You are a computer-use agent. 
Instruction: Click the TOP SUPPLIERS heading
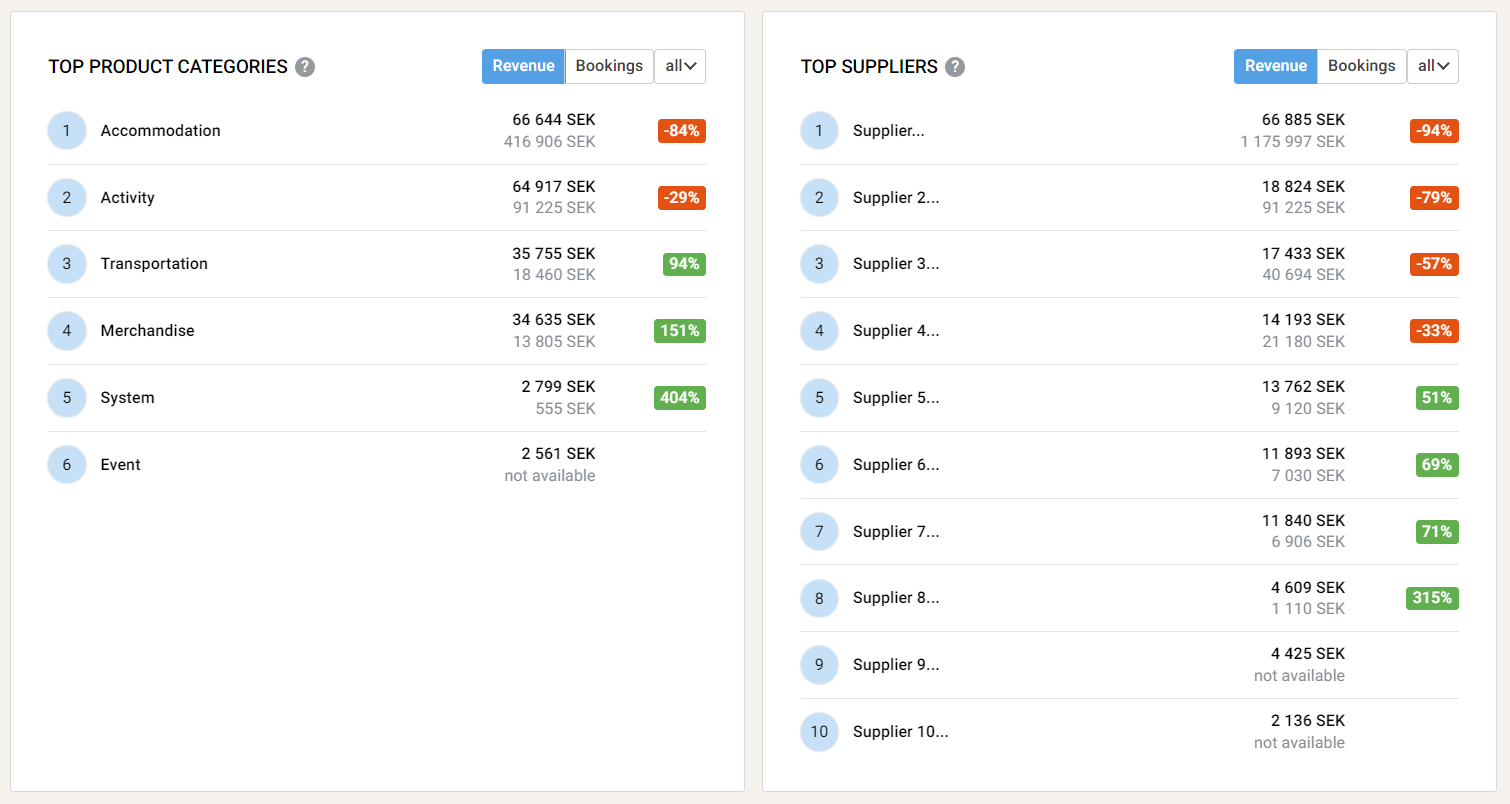tap(869, 67)
